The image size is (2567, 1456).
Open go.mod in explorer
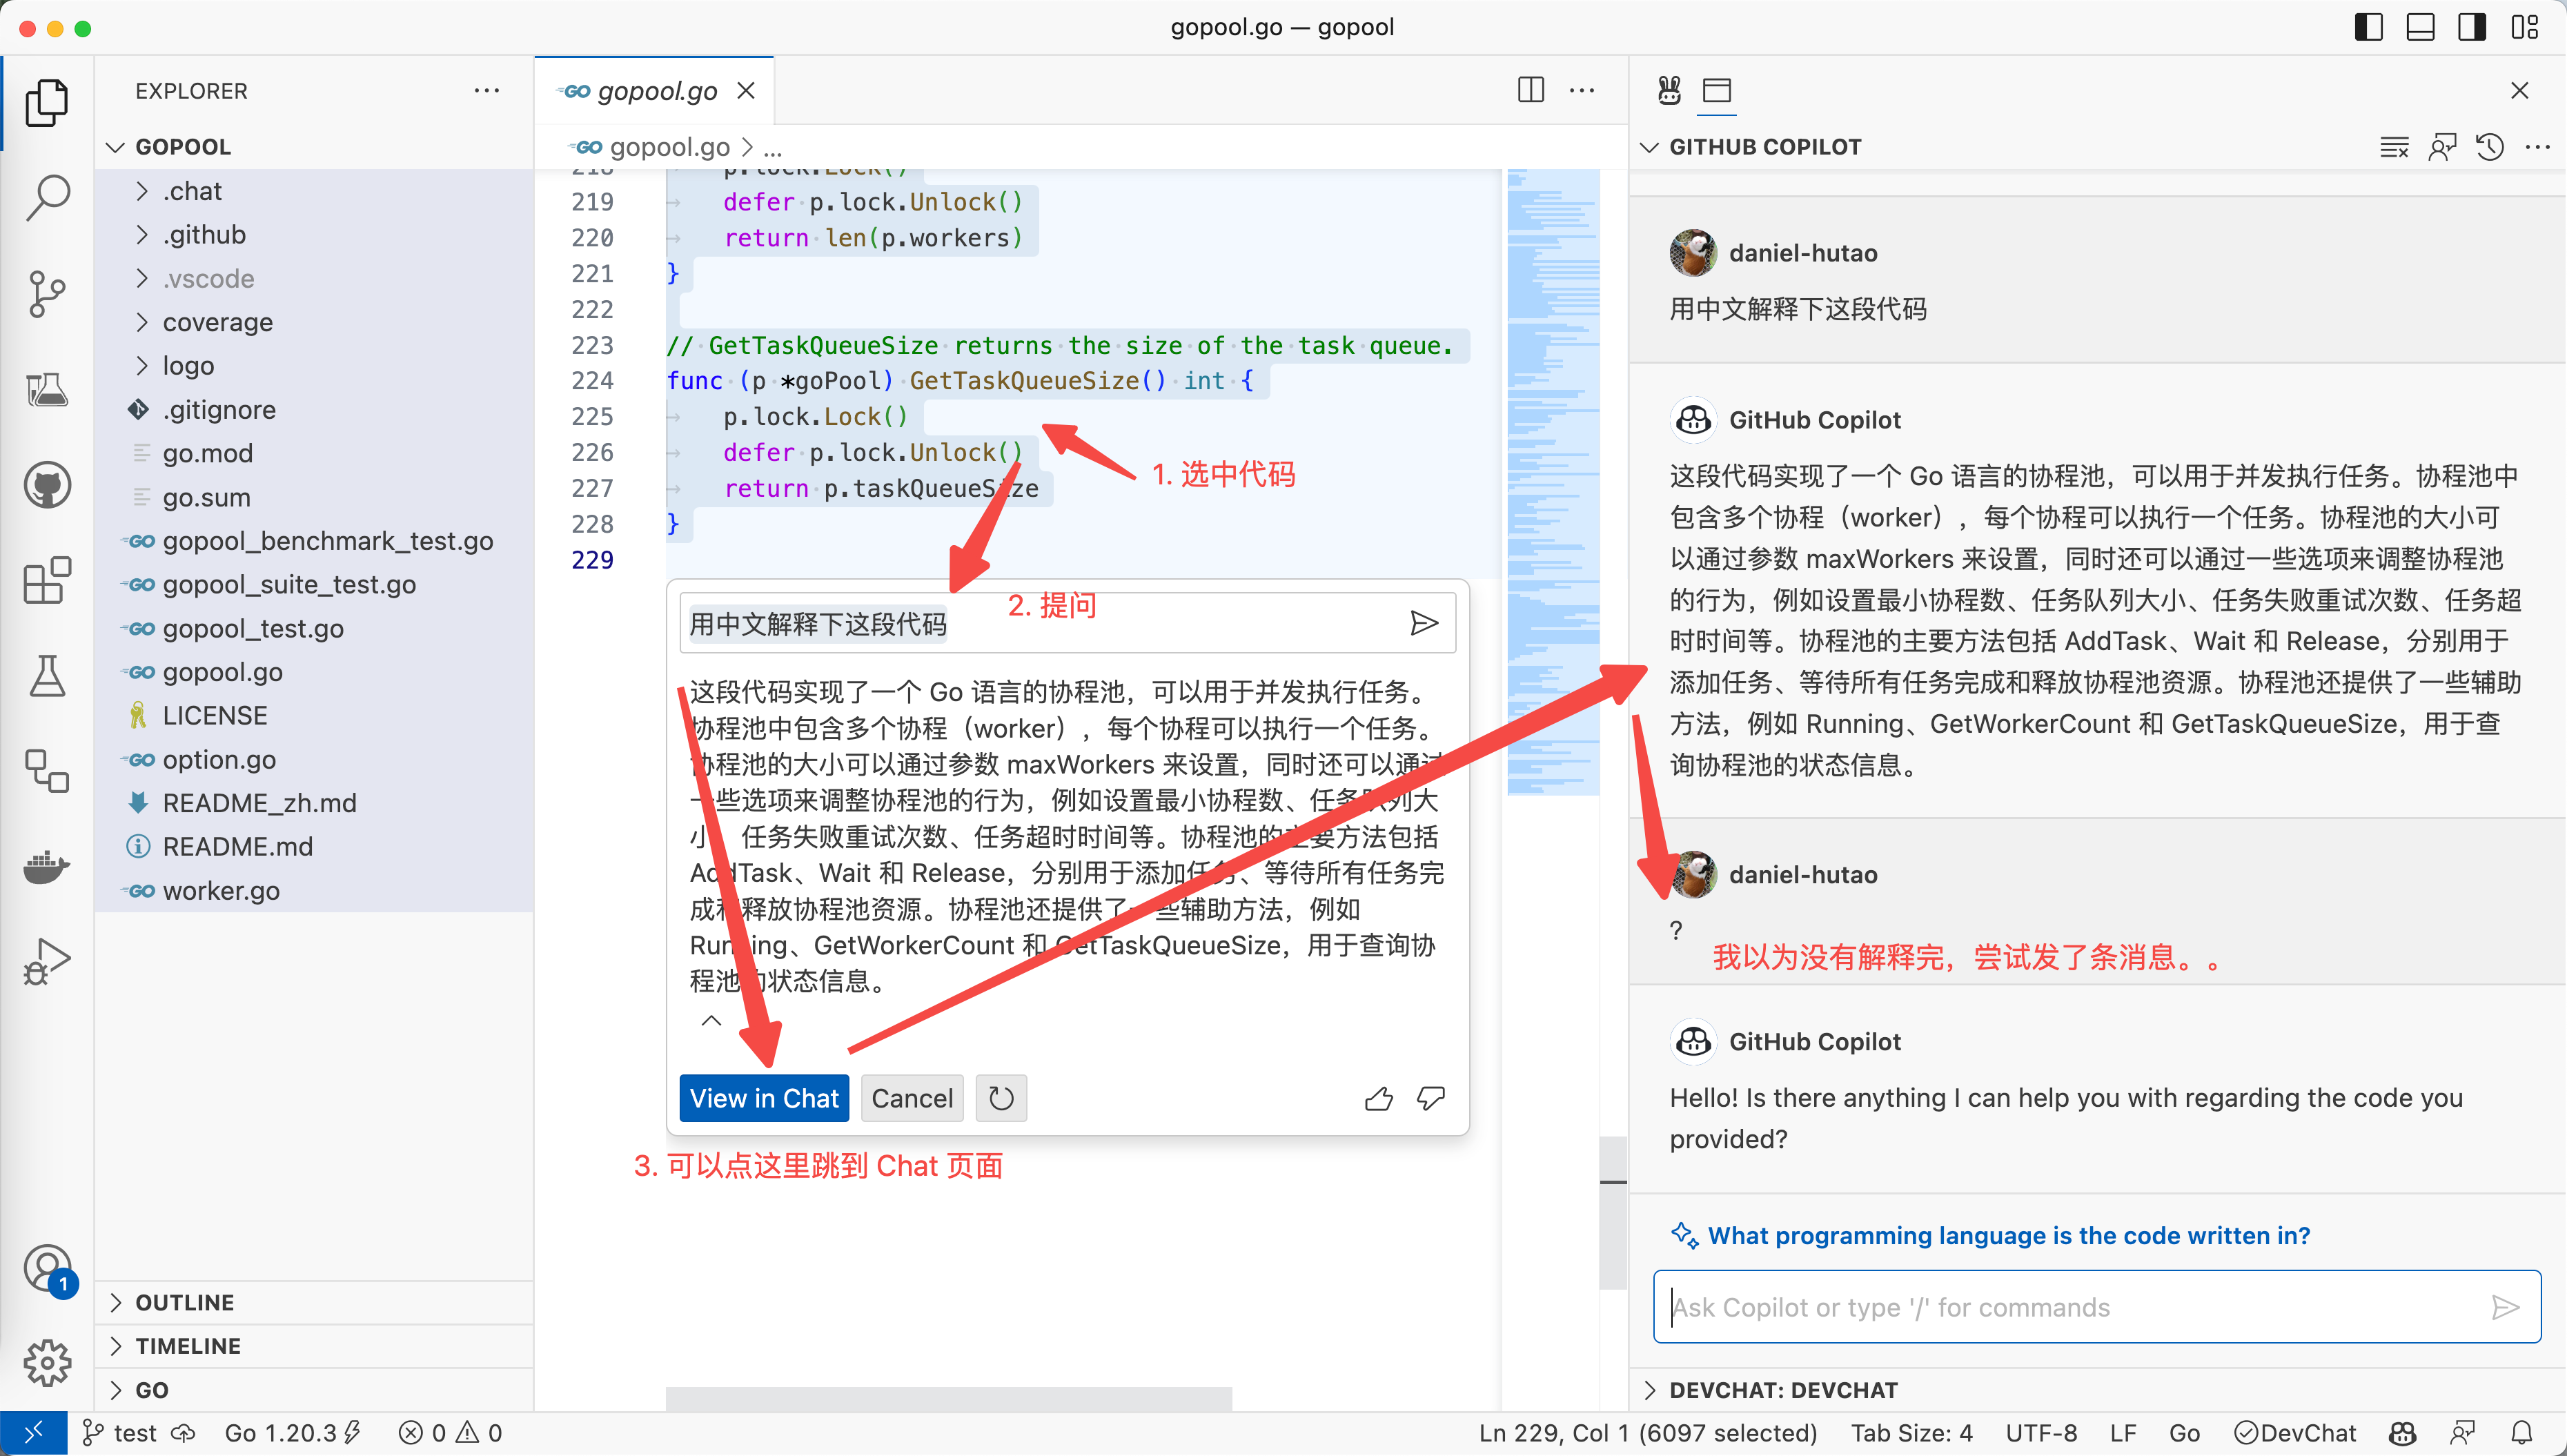pos(314,454)
